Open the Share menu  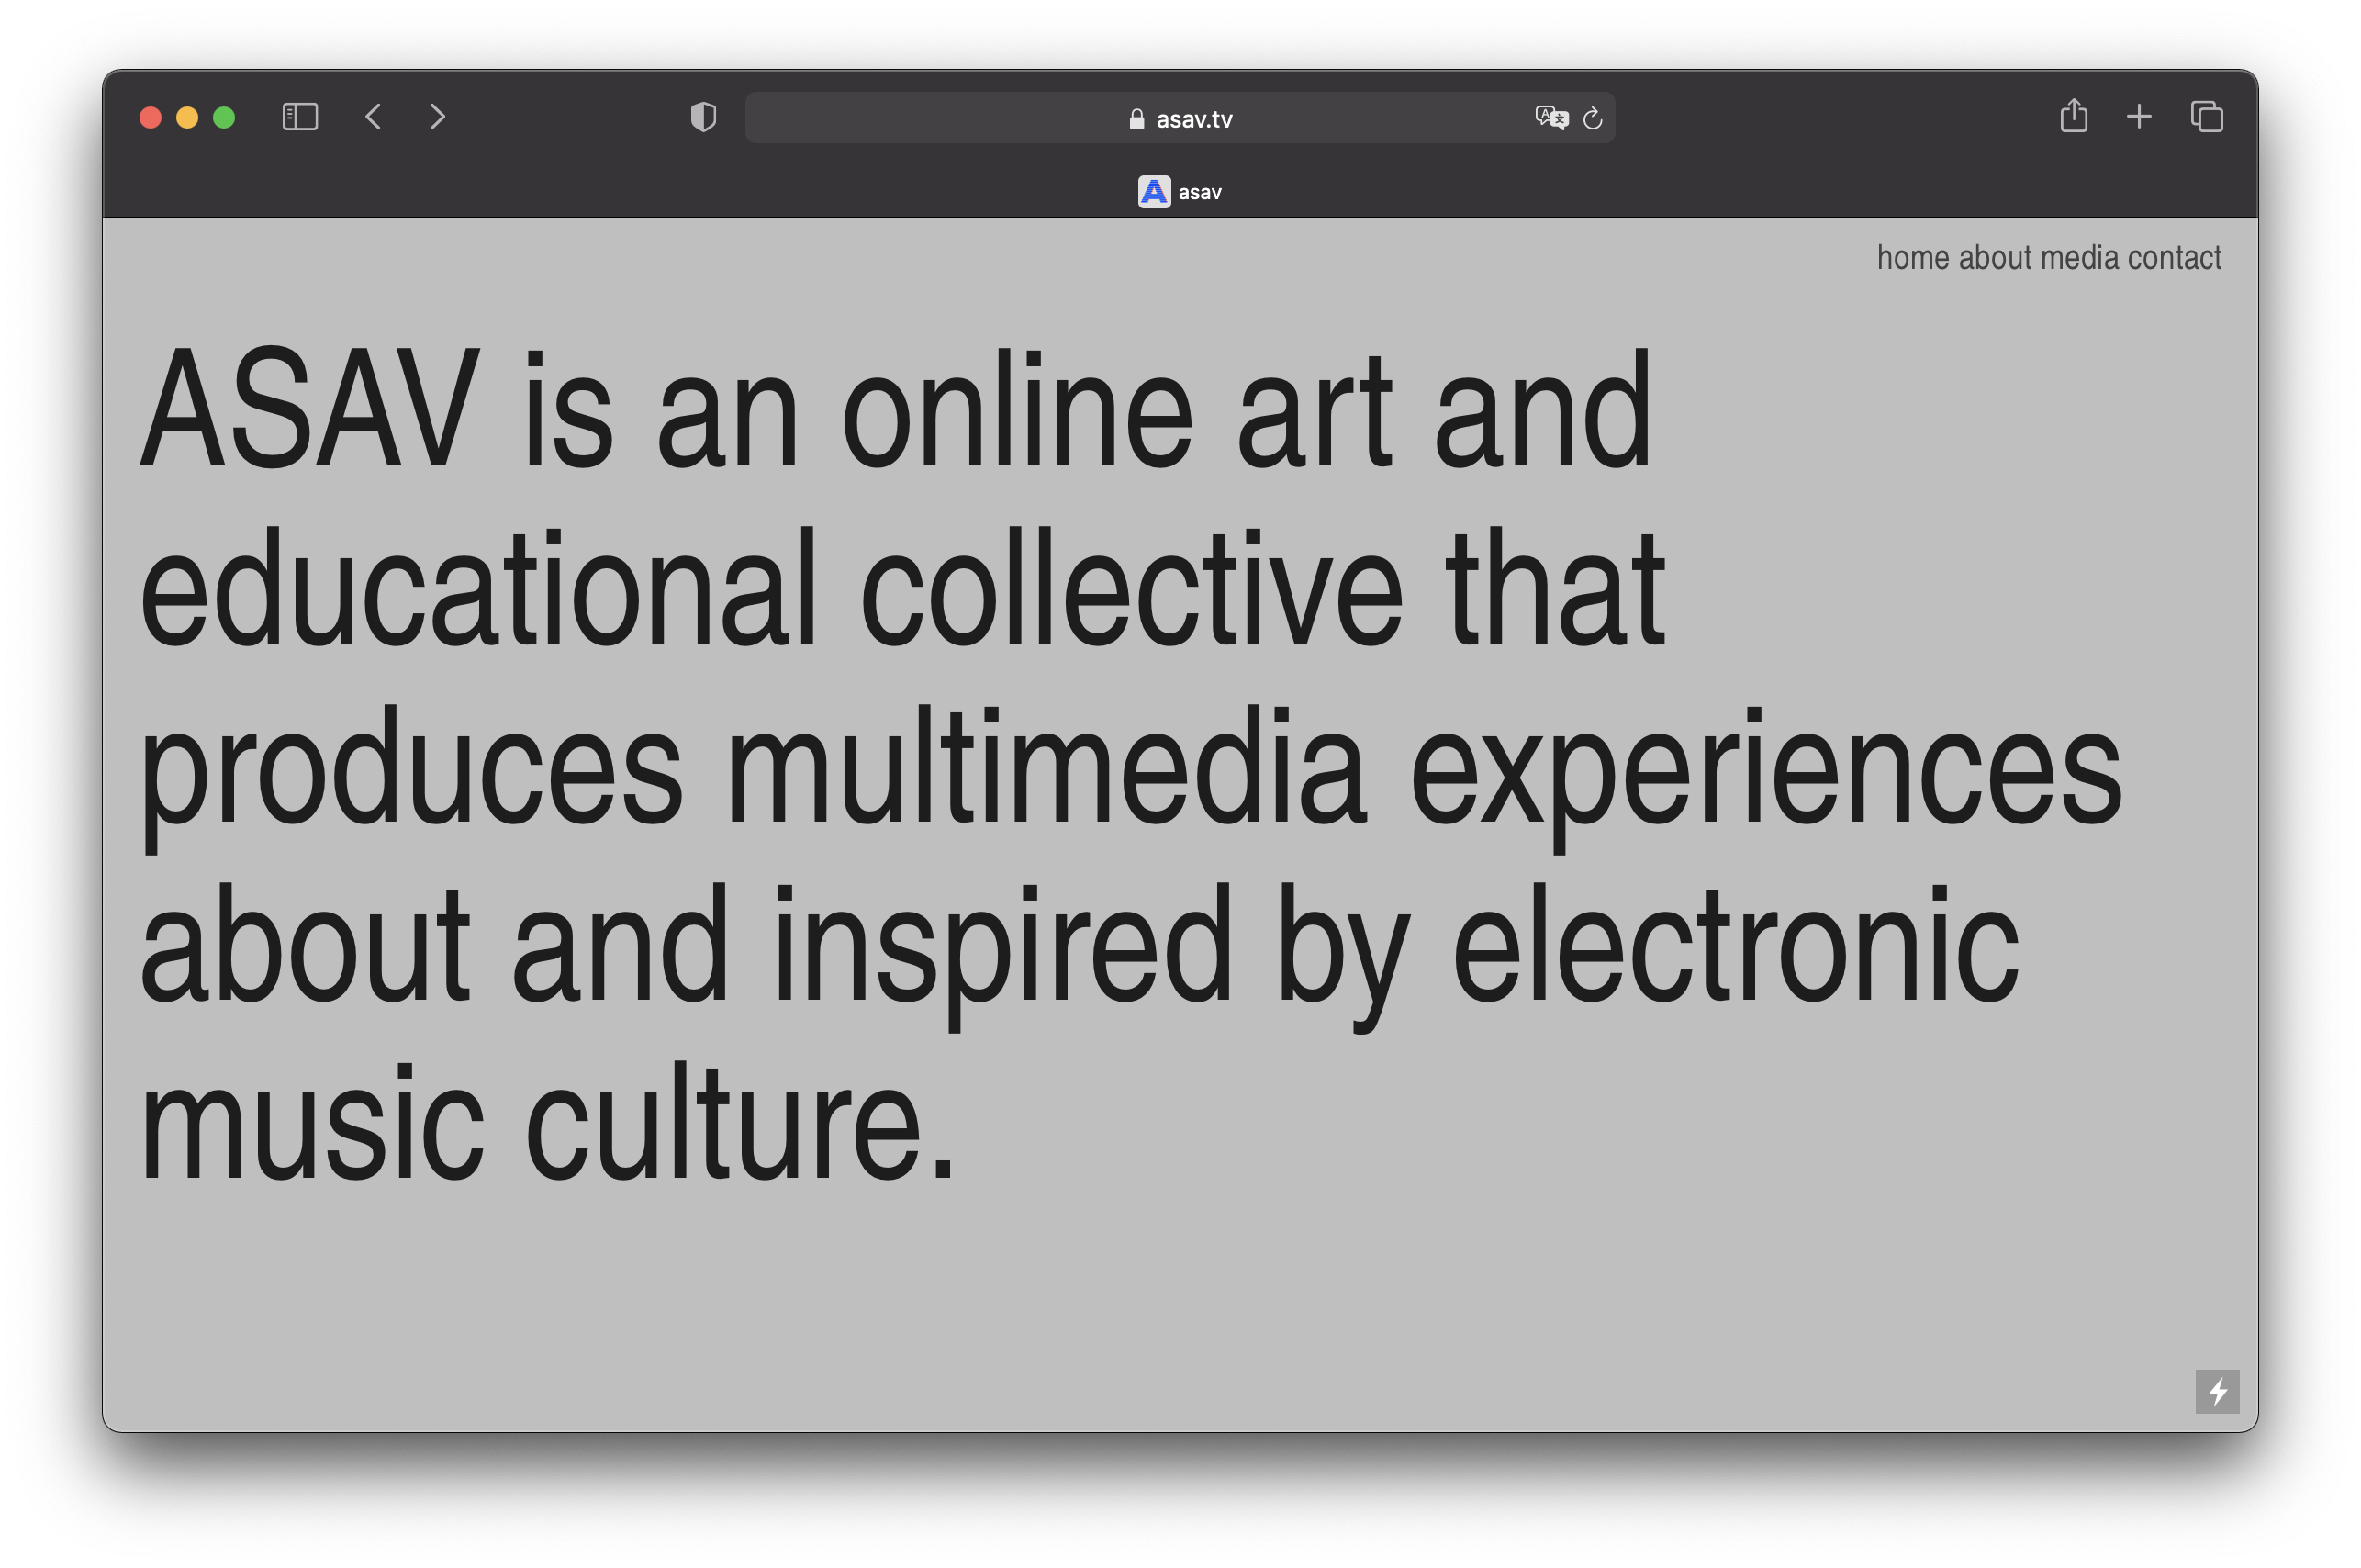(2073, 116)
